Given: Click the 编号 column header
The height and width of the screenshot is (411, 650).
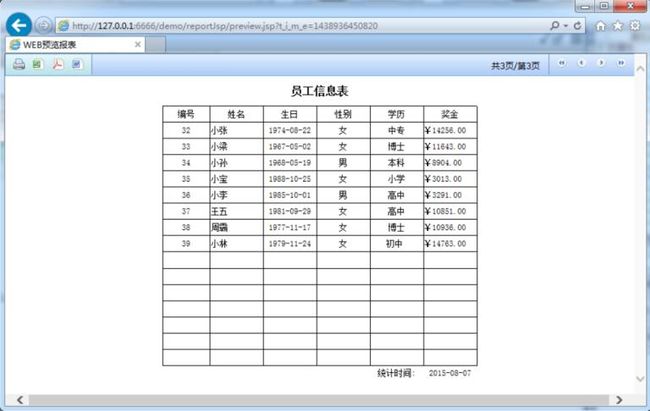Looking at the screenshot, I should coord(186,114).
